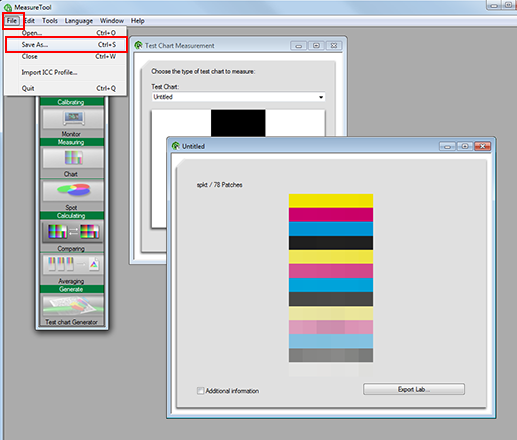Click the Untitled window title icon
Screen dimensions: 517x440
pyautogui.click(x=176, y=146)
